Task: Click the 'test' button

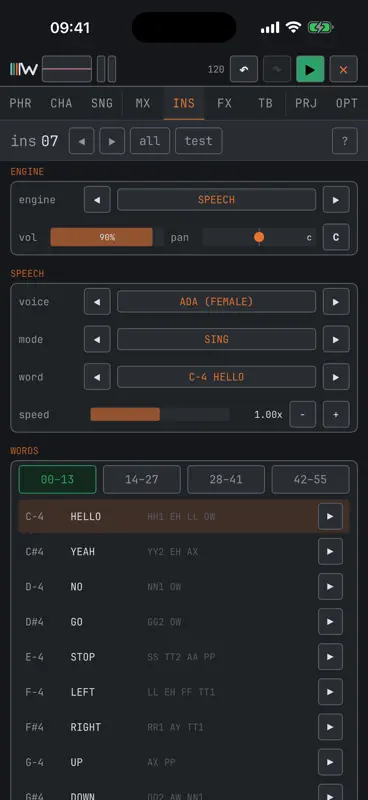Action: tap(199, 141)
